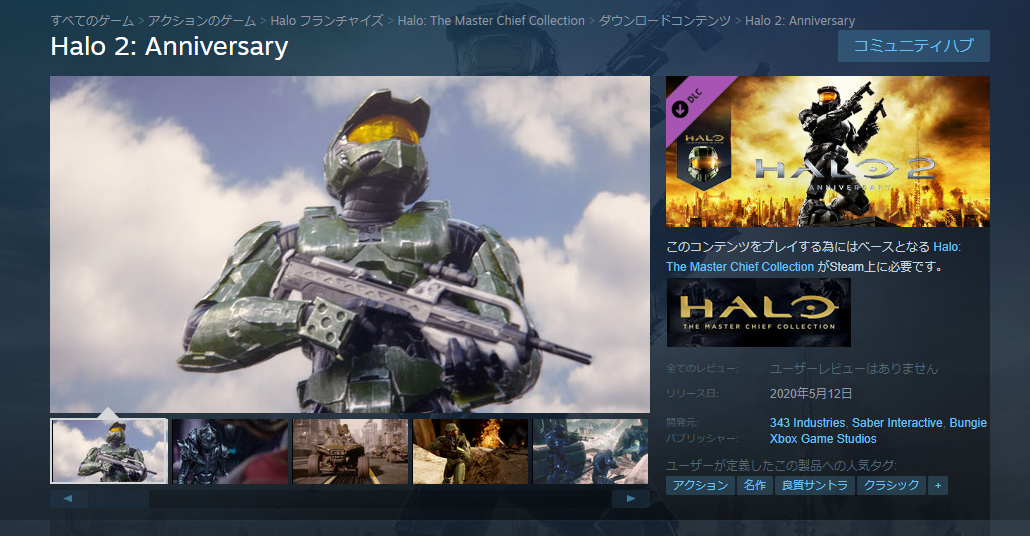Image resolution: width=1030 pixels, height=536 pixels.
Task: Select the Master Chief explosion screenshot thumbnail
Action: [x=470, y=451]
